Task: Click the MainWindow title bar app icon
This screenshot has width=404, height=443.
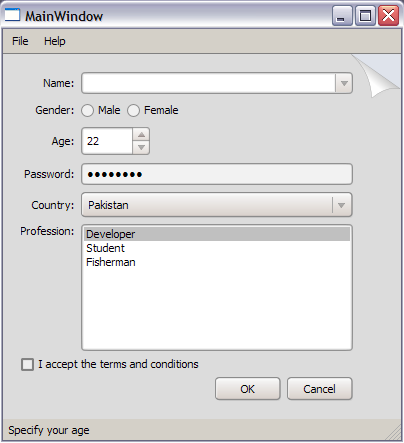Action: (x=12, y=15)
